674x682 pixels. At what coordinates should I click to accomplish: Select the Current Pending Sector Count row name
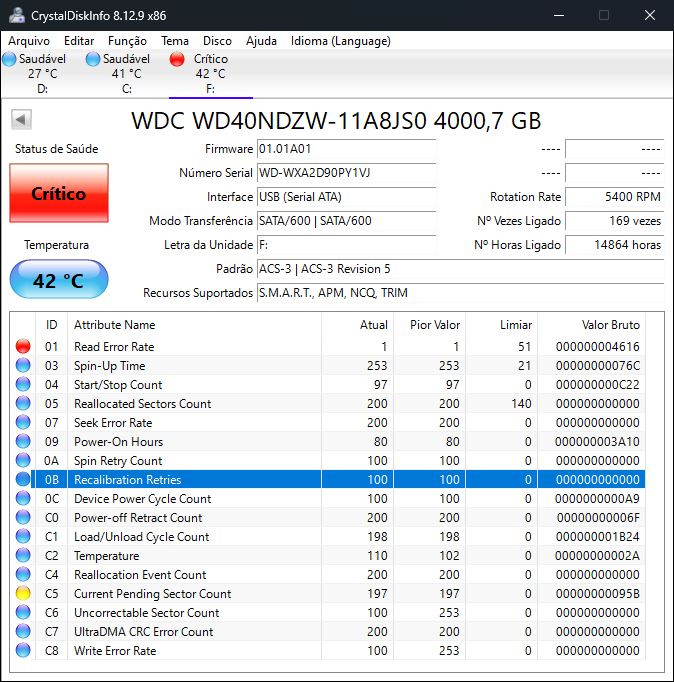[152, 594]
